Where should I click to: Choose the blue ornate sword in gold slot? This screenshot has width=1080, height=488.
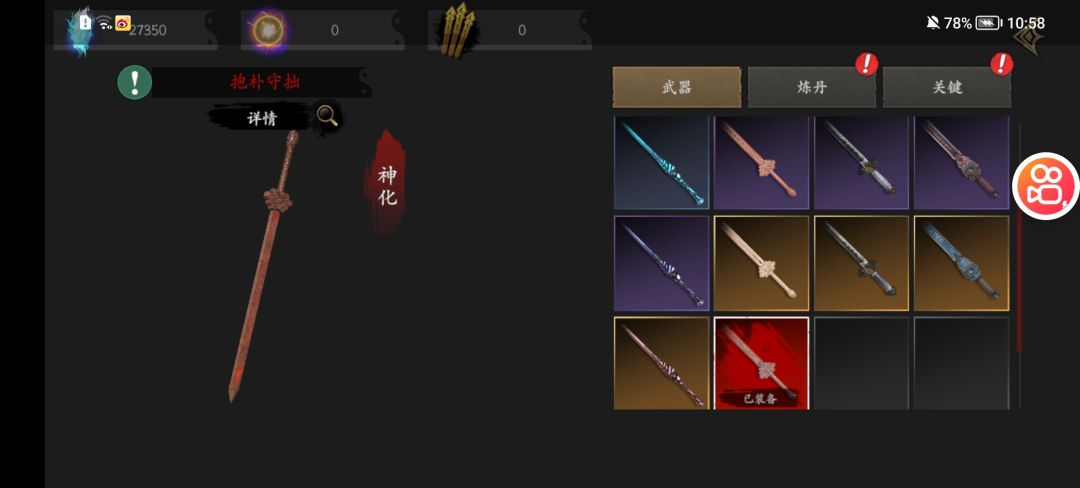(962, 263)
